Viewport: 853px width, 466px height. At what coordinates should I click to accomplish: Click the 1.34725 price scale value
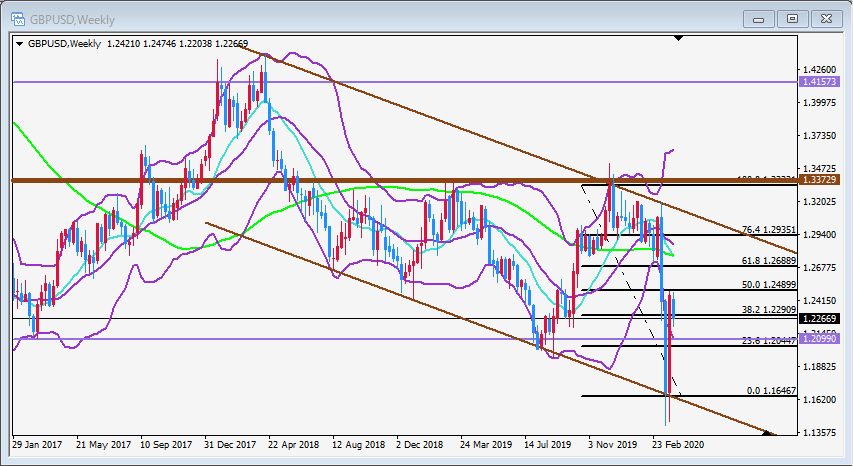coord(819,169)
